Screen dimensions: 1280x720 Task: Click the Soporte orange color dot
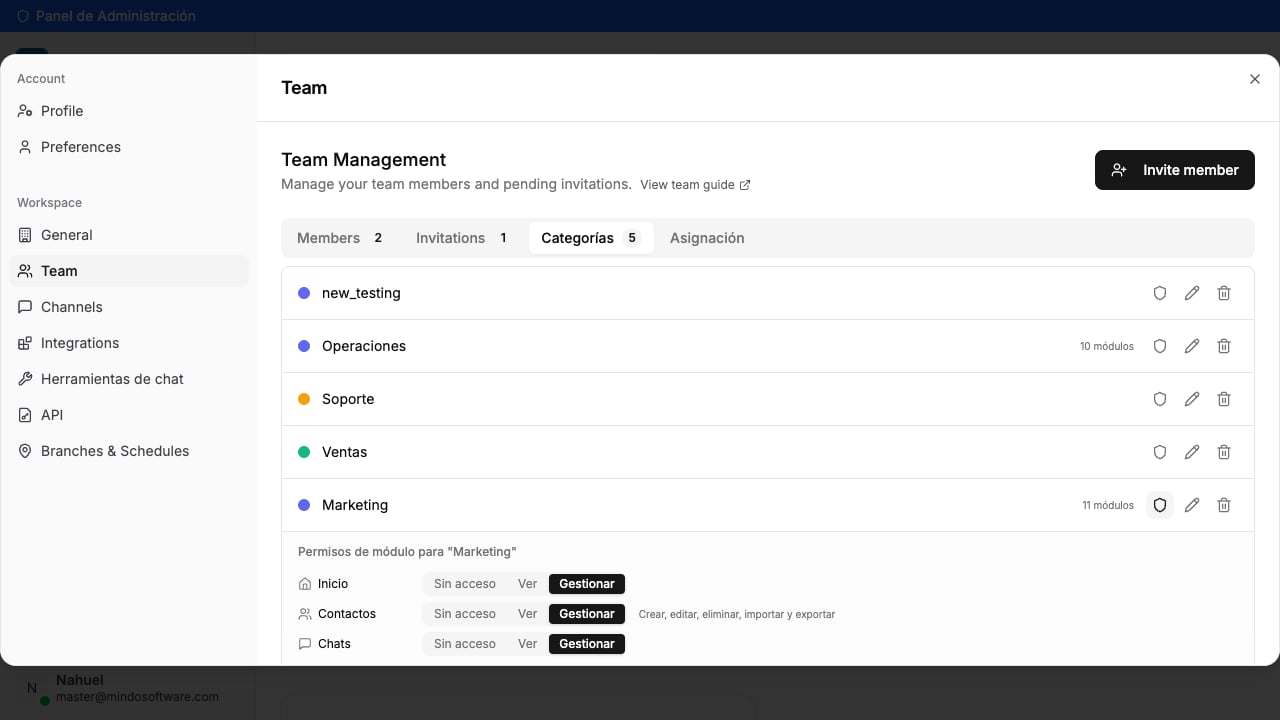click(304, 399)
